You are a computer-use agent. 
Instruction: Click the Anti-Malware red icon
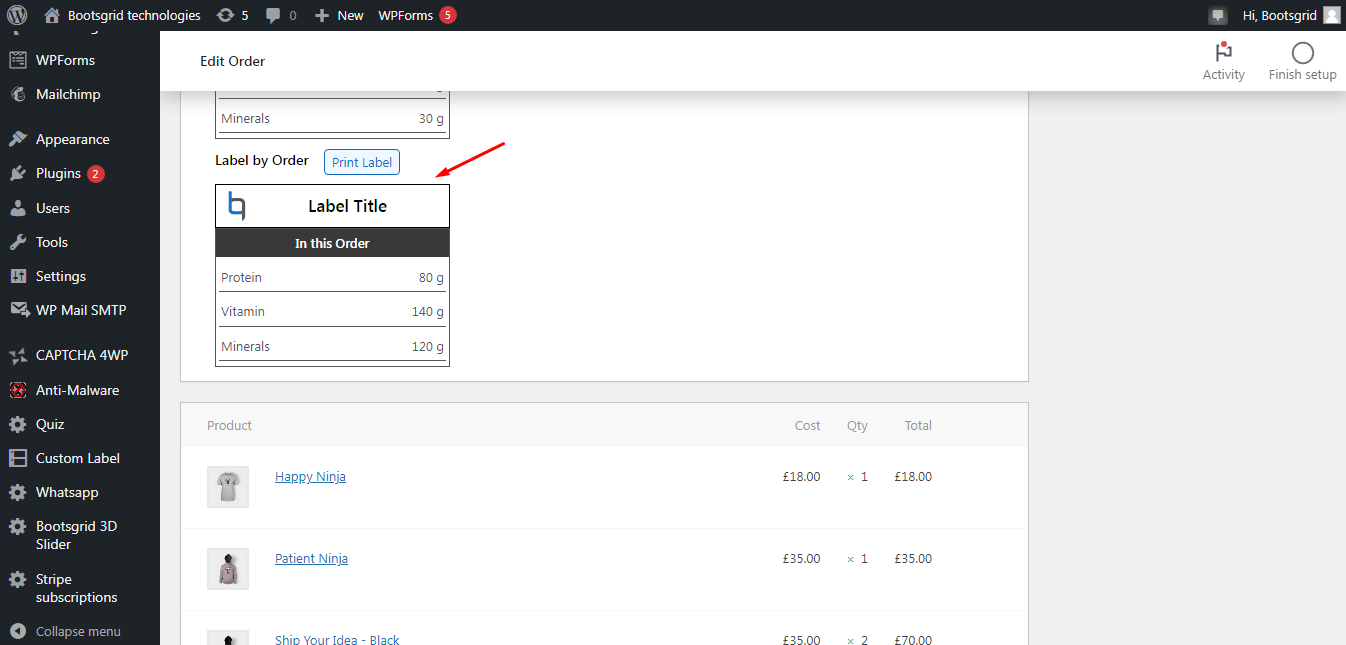18,390
